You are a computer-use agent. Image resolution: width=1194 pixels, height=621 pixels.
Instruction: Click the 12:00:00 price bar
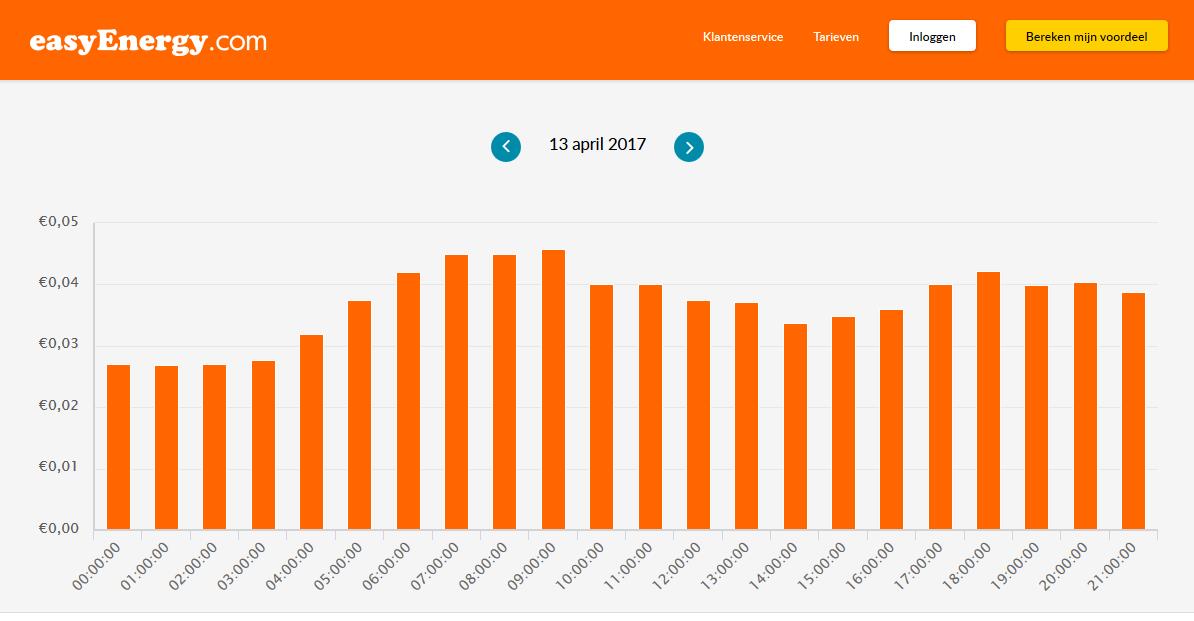click(698, 415)
